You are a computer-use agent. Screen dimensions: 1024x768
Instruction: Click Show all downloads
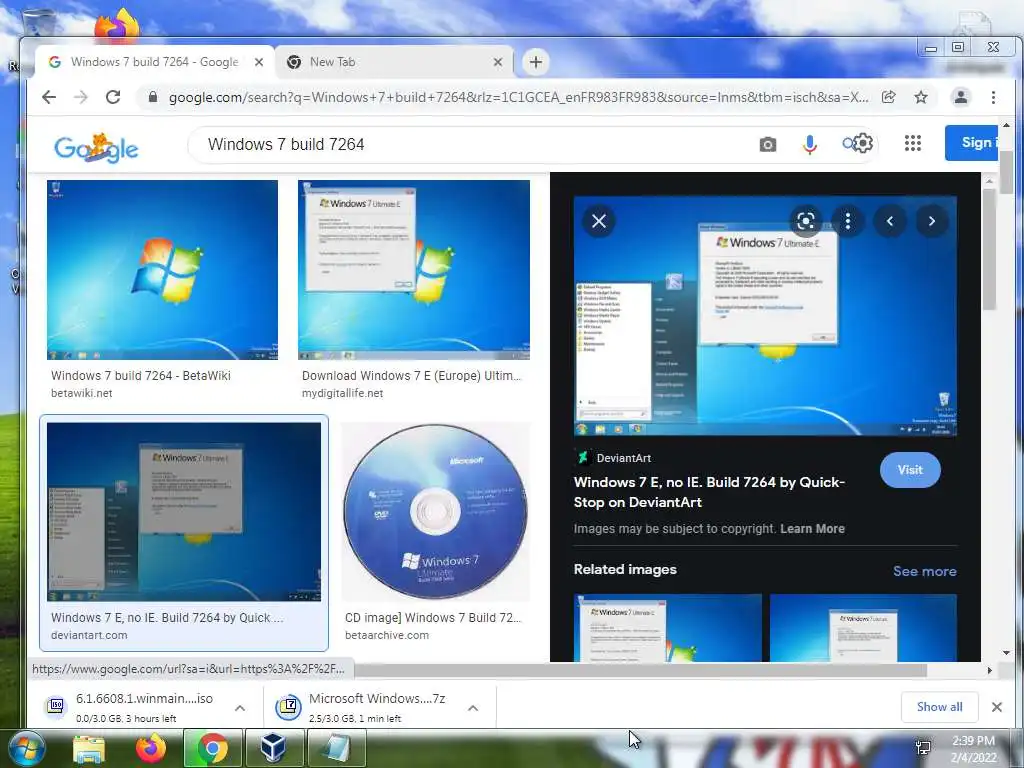939,707
